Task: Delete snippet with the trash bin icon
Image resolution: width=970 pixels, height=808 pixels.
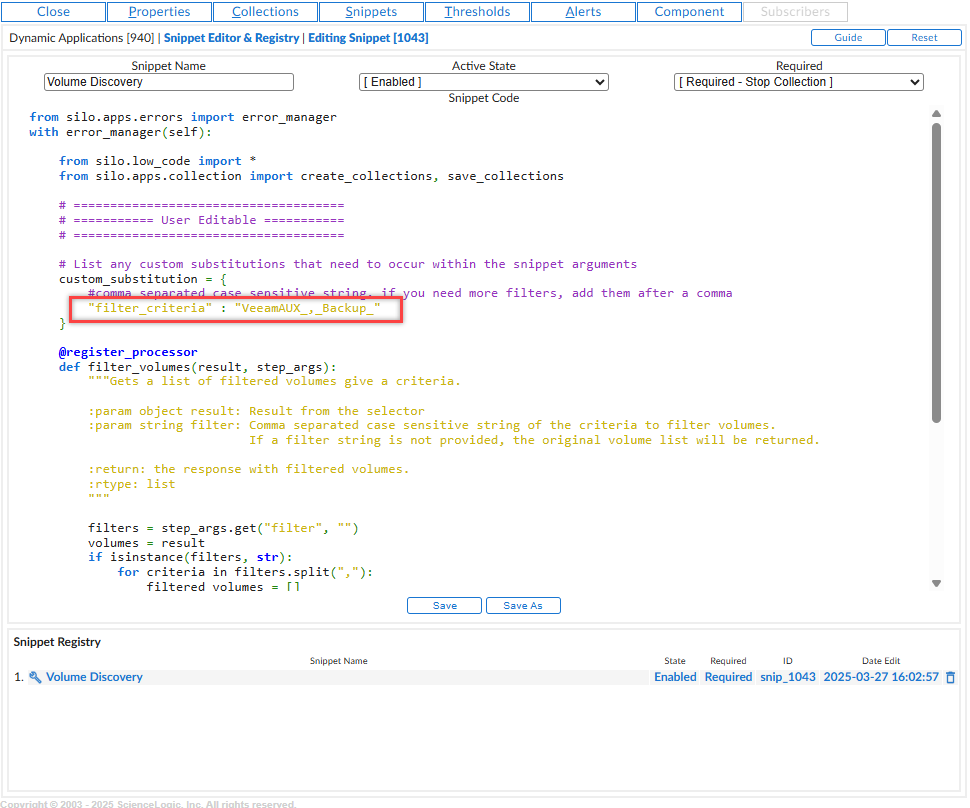Action: pos(951,677)
